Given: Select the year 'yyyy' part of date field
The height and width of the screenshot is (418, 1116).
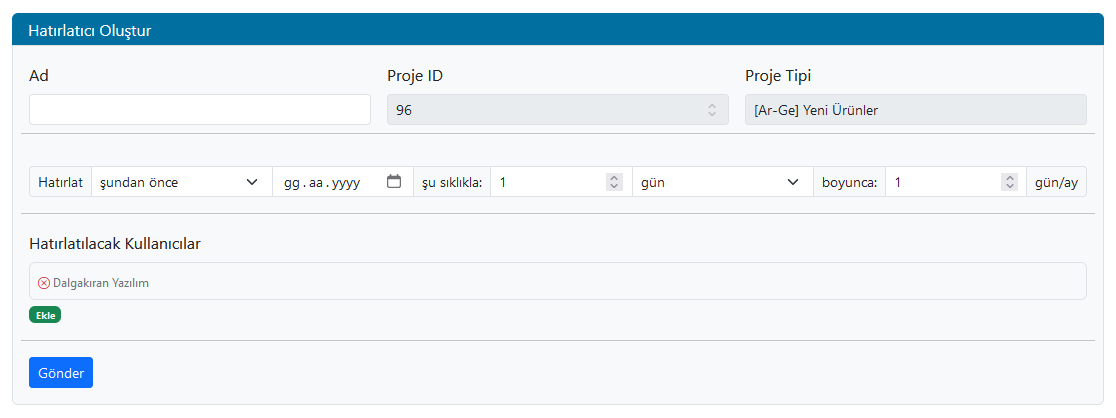Looking at the screenshot, I should click(x=345, y=183).
